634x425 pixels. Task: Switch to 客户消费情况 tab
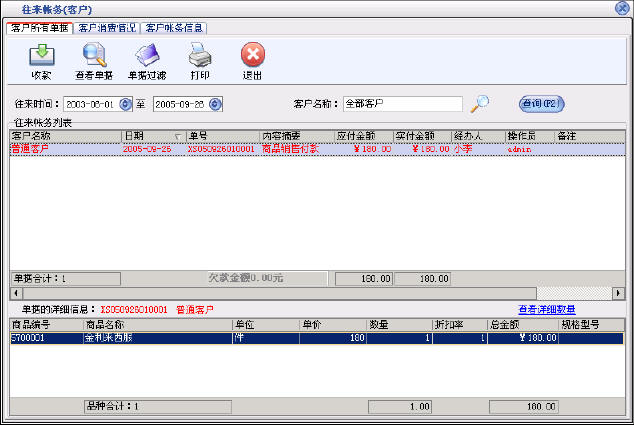click(107, 28)
